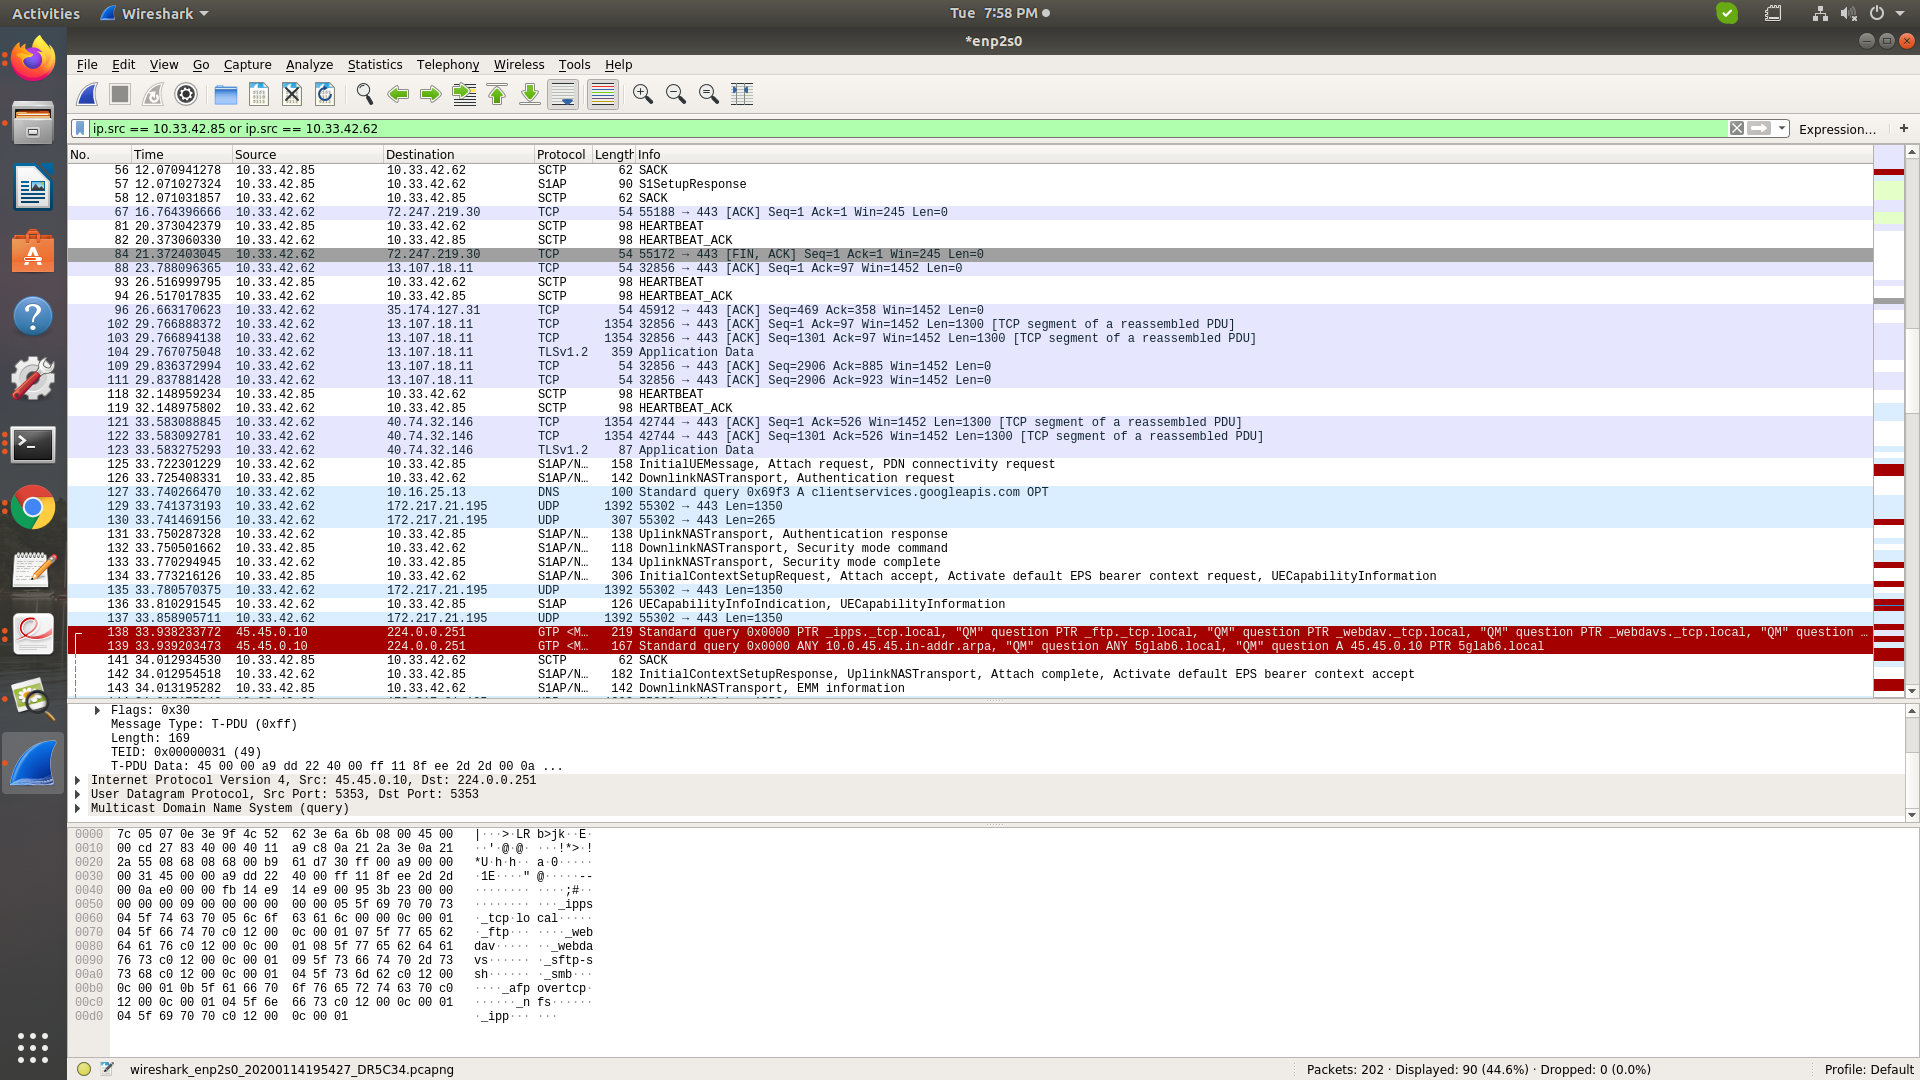
Task: Expand the Flags: 0x30 tree item
Action: (97, 710)
